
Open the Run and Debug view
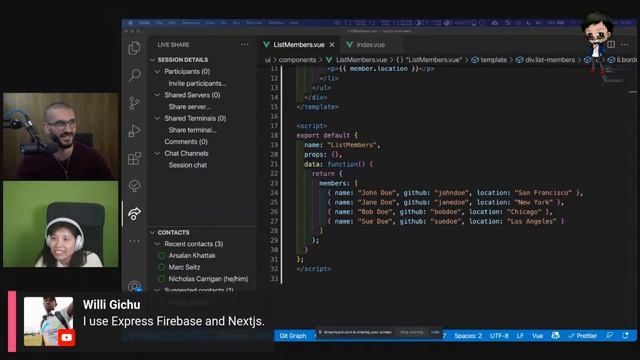(134, 131)
